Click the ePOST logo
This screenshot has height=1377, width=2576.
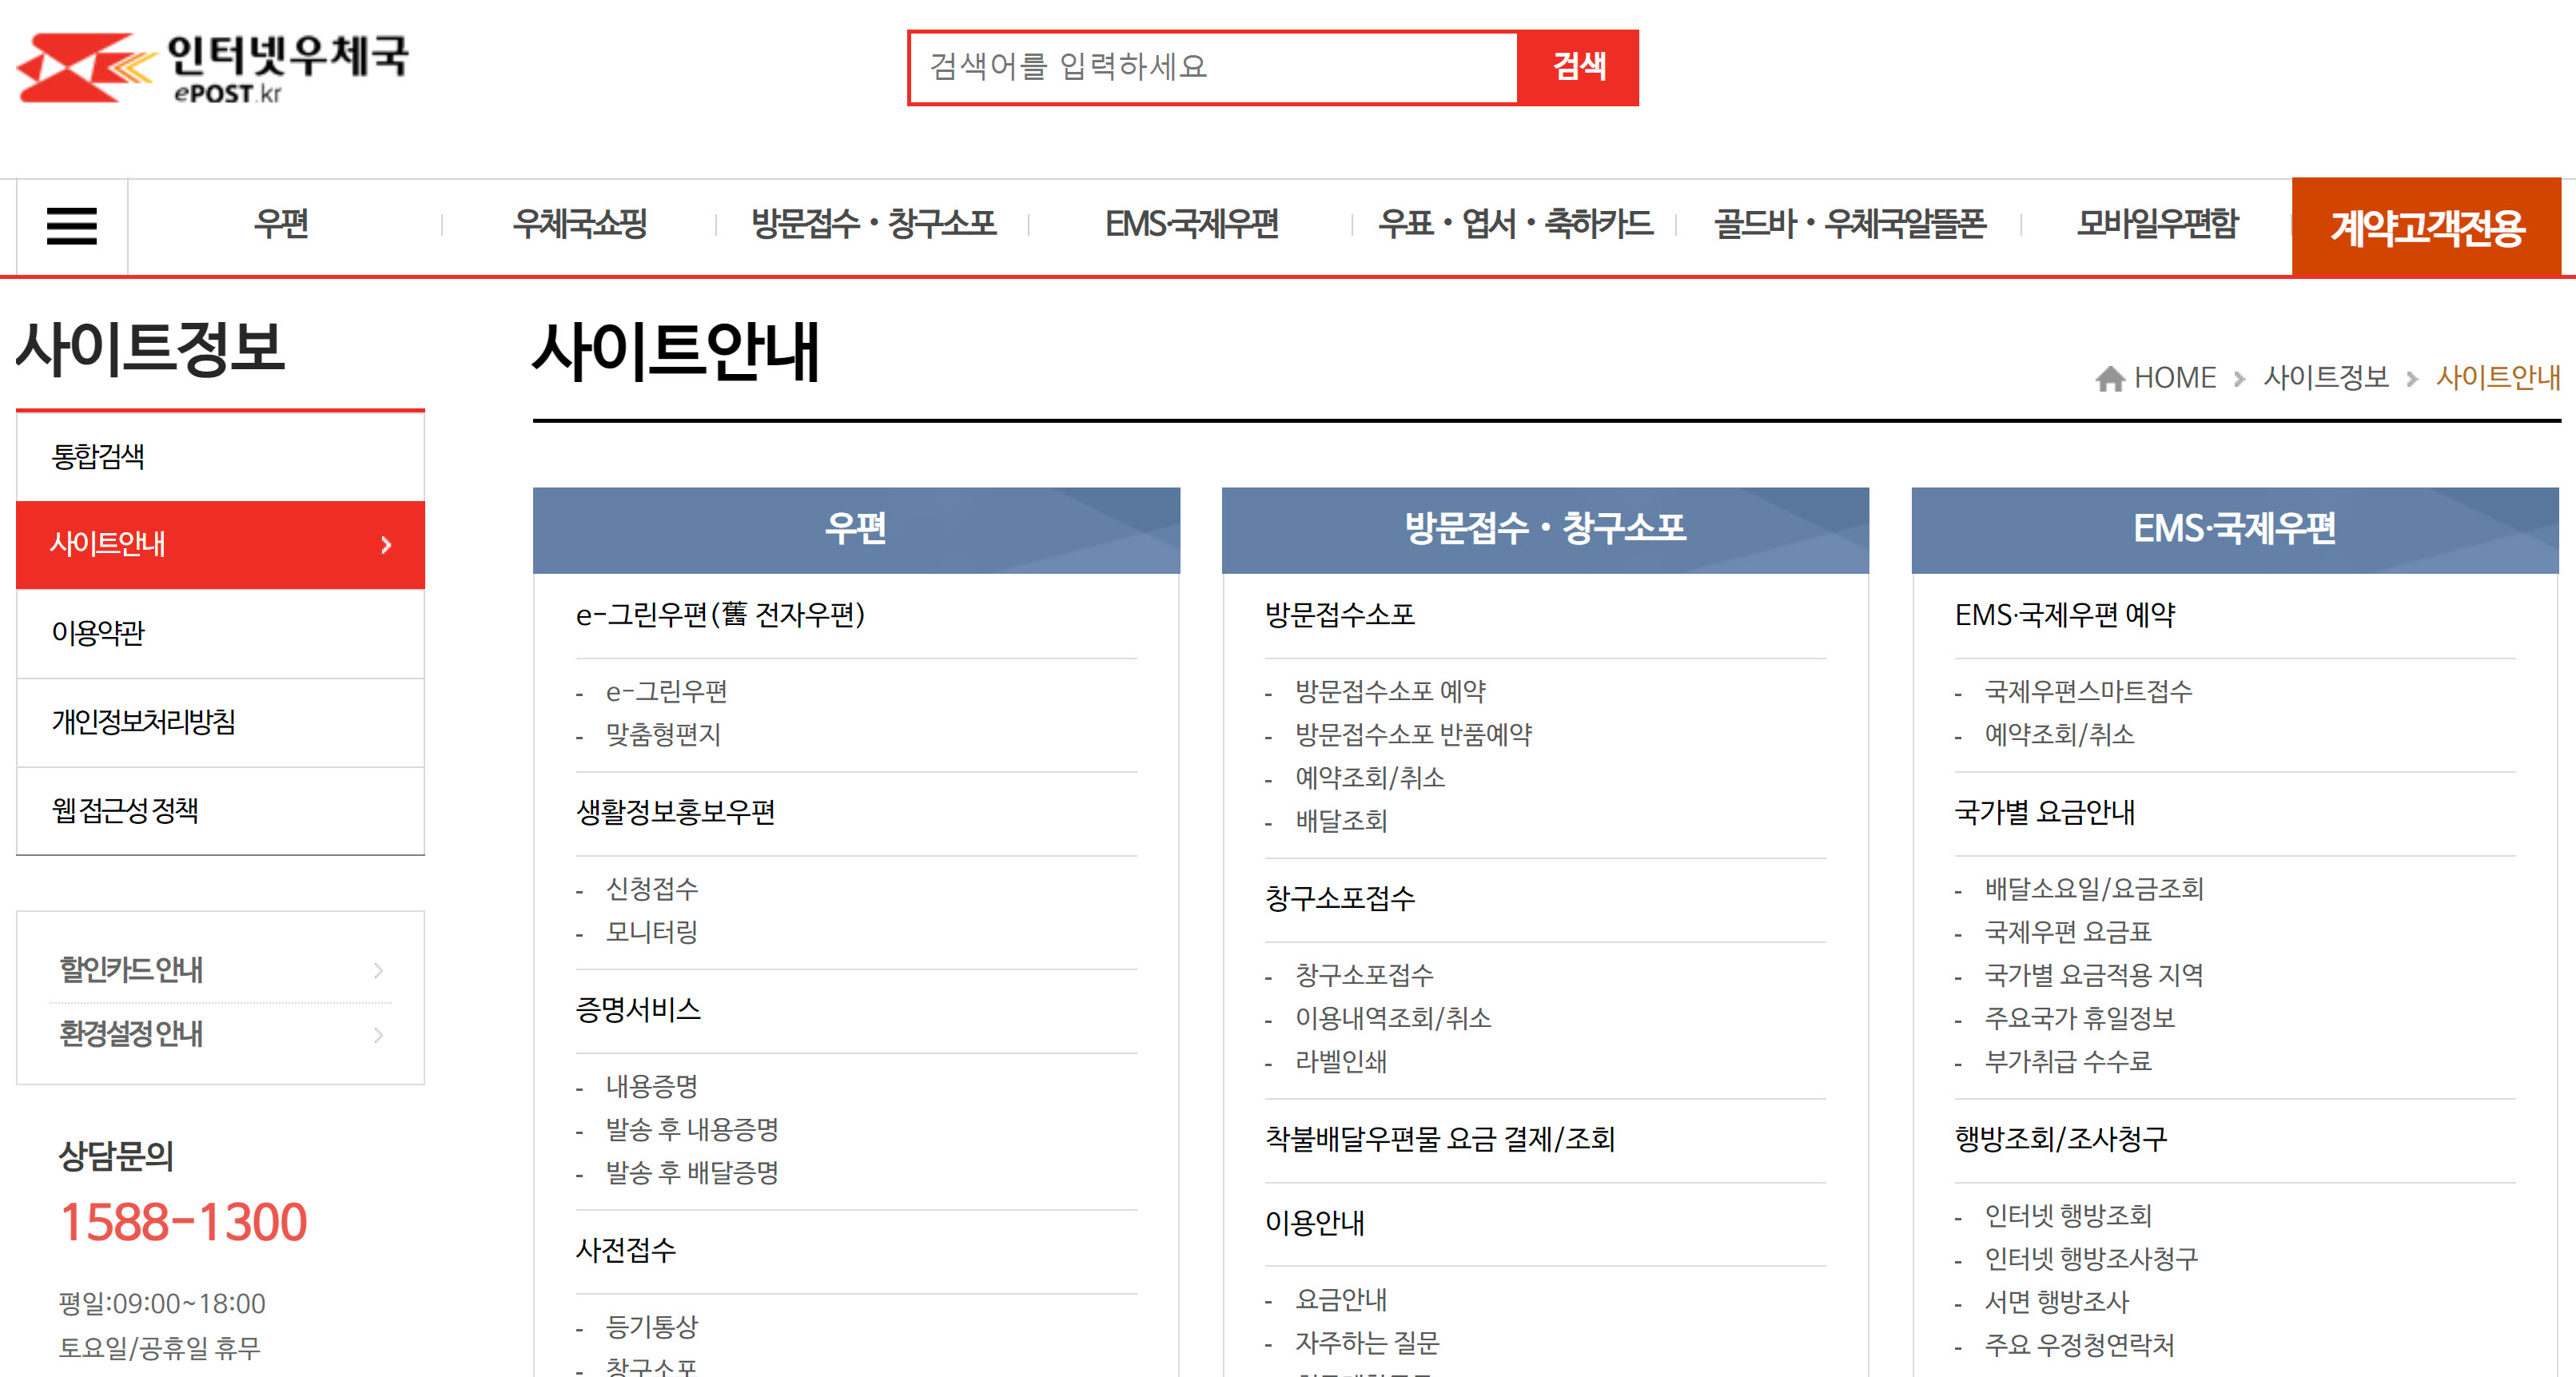point(212,68)
